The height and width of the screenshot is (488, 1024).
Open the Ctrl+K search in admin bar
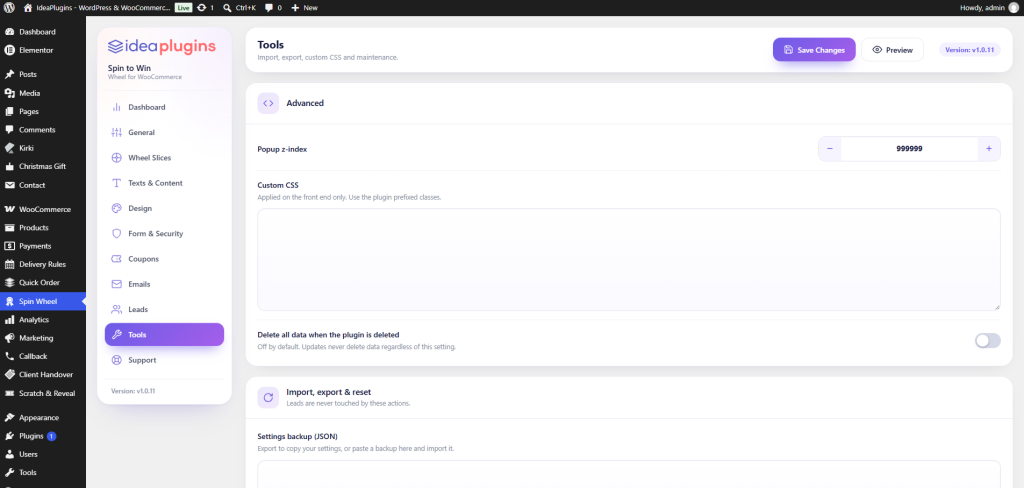pos(242,8)
